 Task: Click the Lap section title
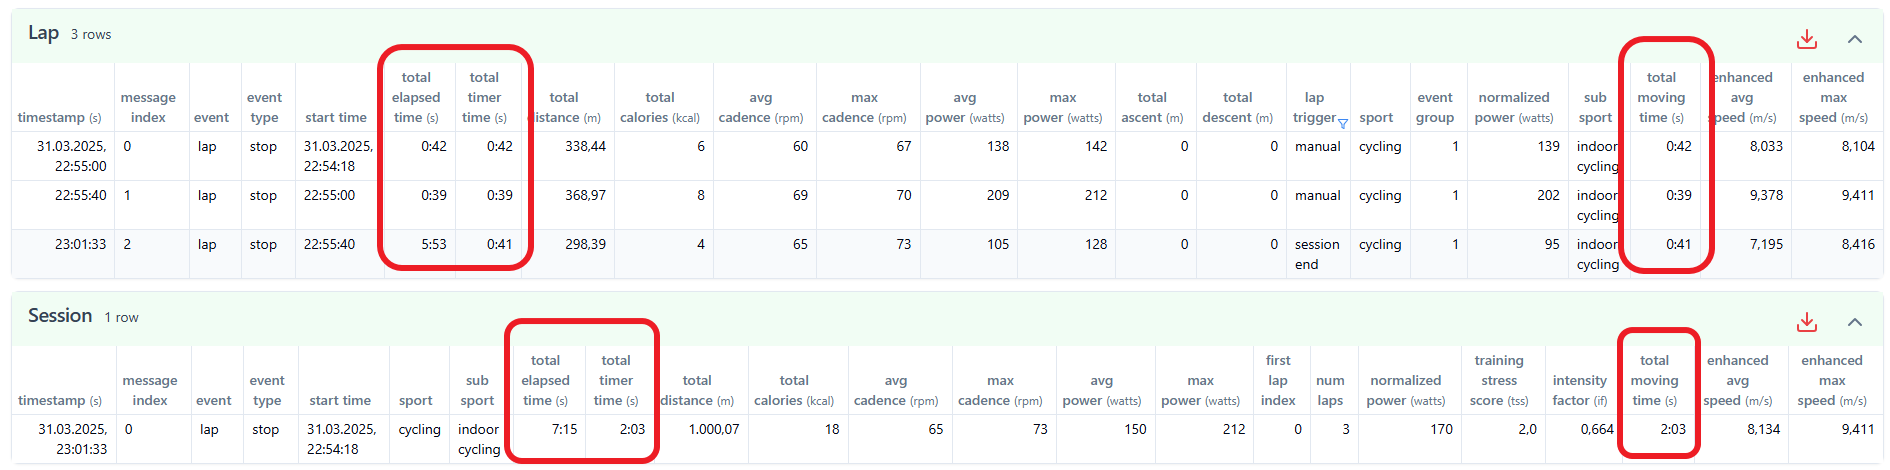44,33
